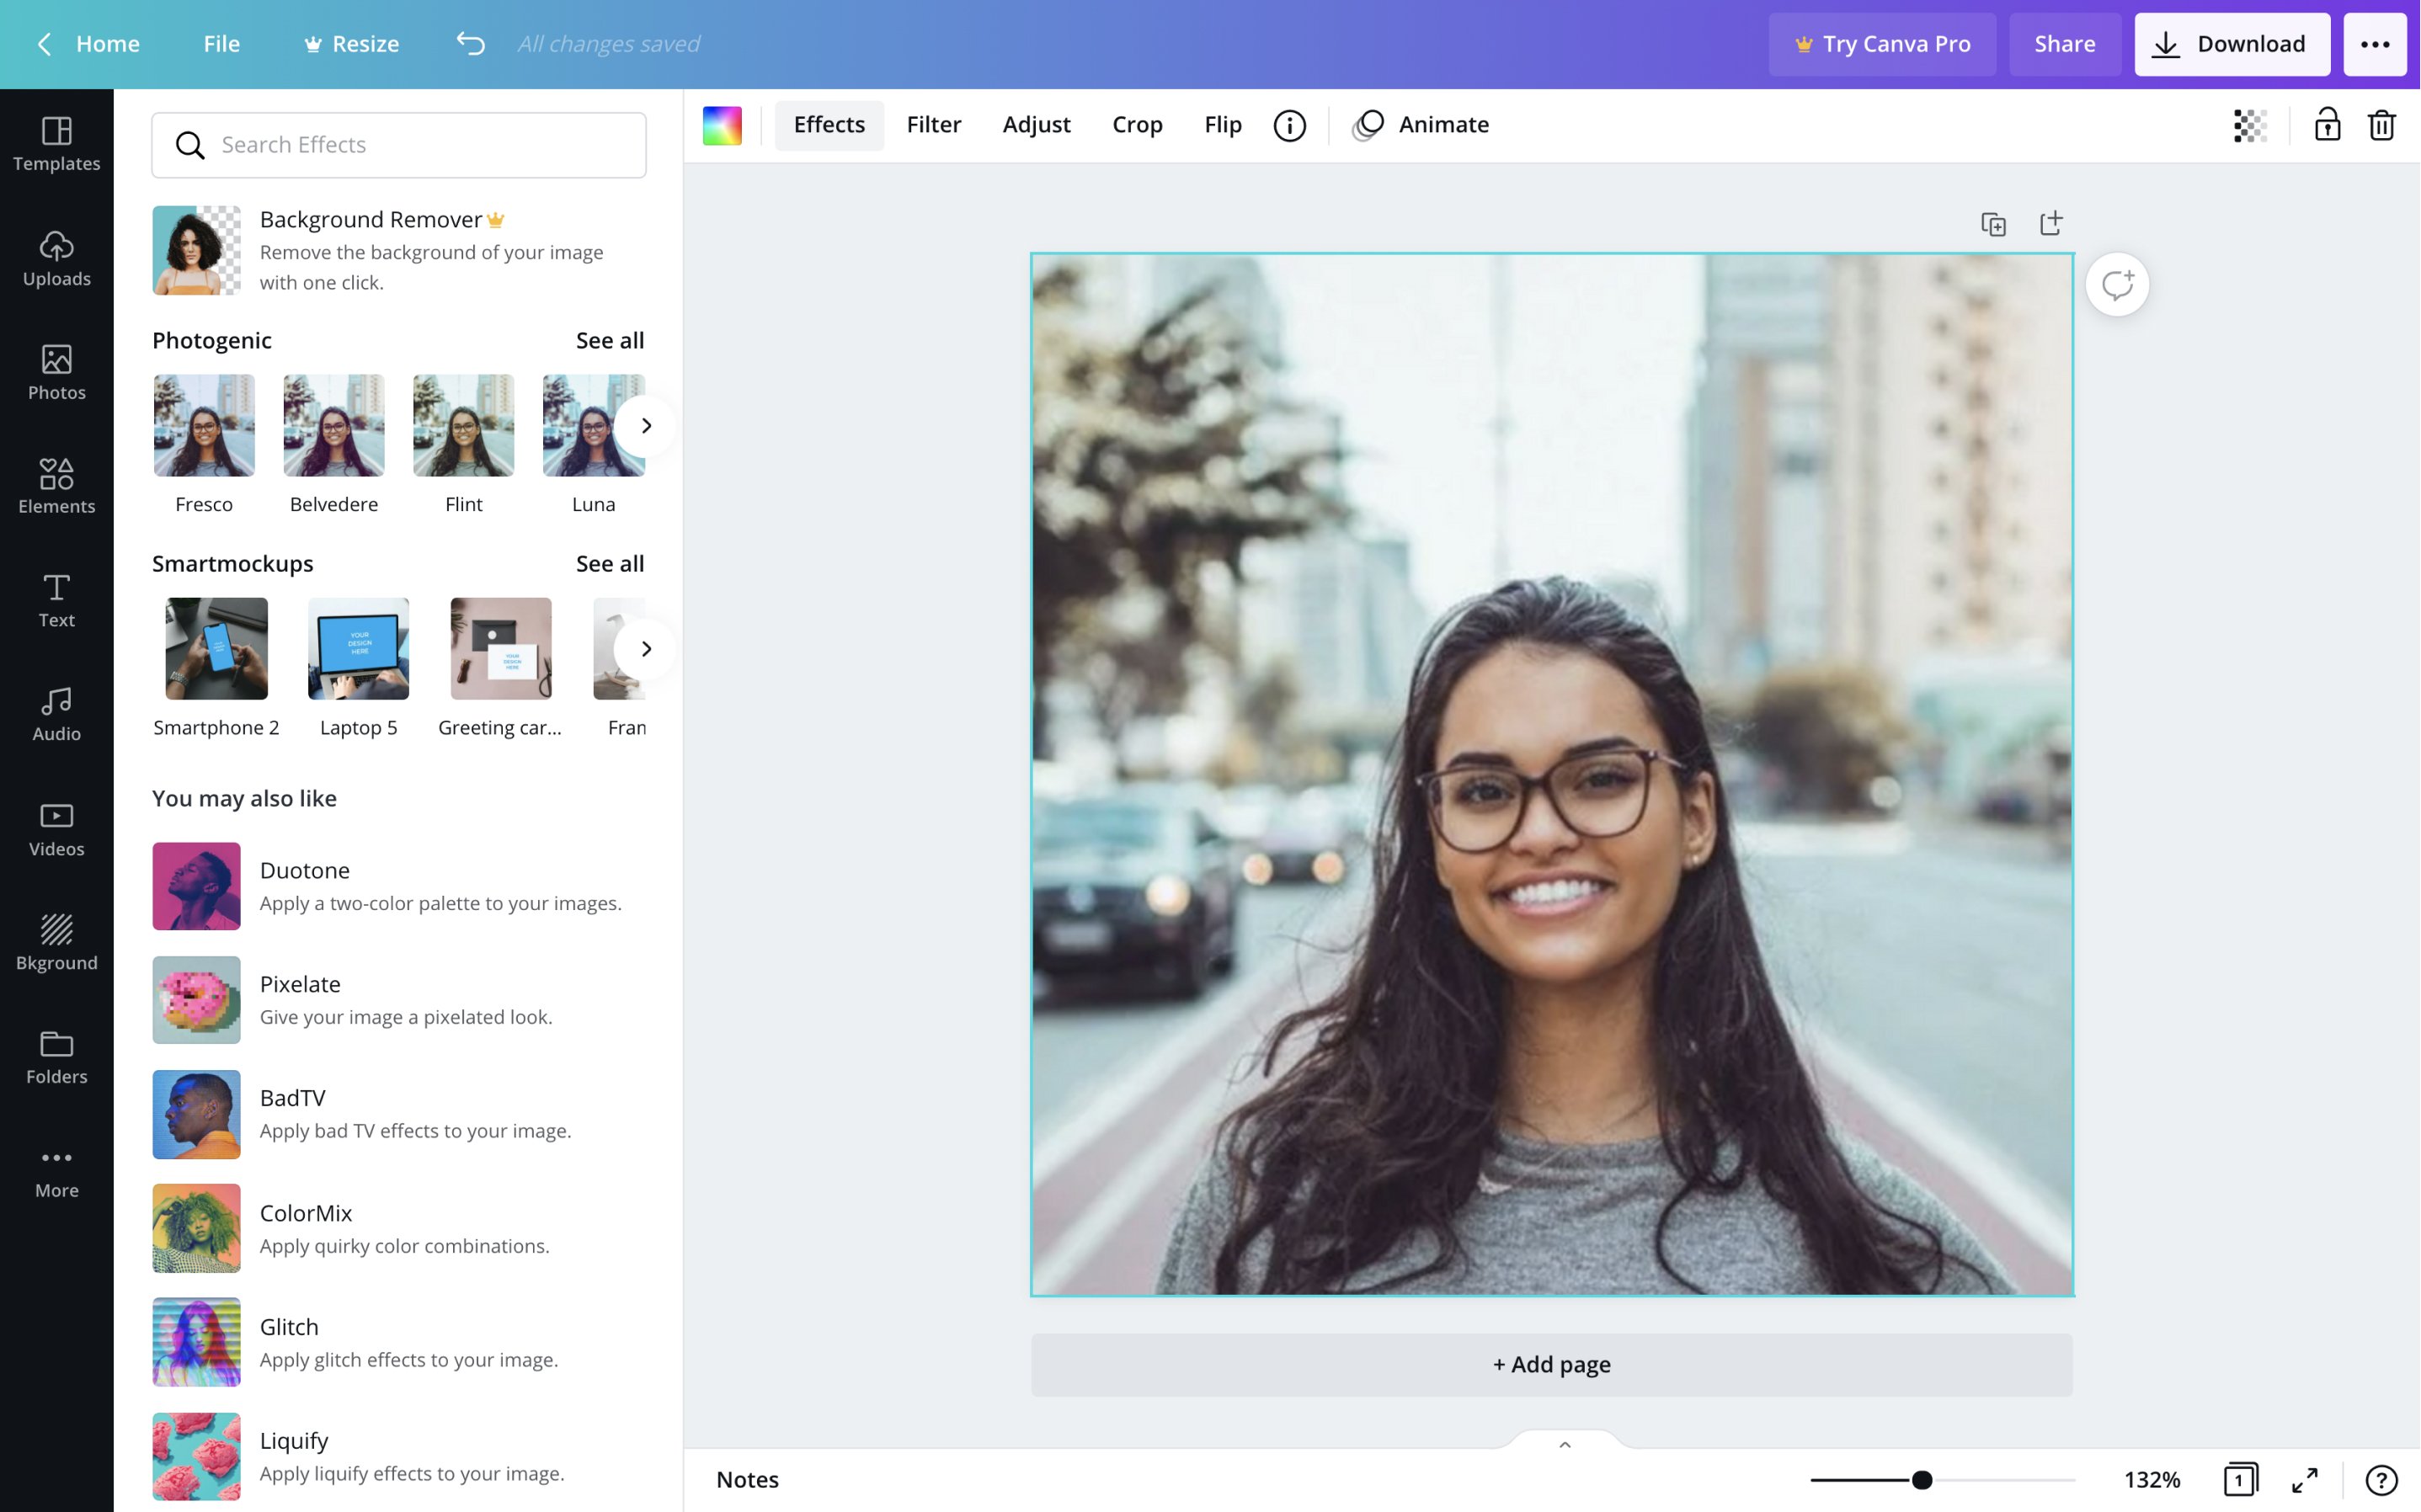Expand Smartmockups See all section
The height and width of the screenshot is (1512, 2421).
point(610,562)
